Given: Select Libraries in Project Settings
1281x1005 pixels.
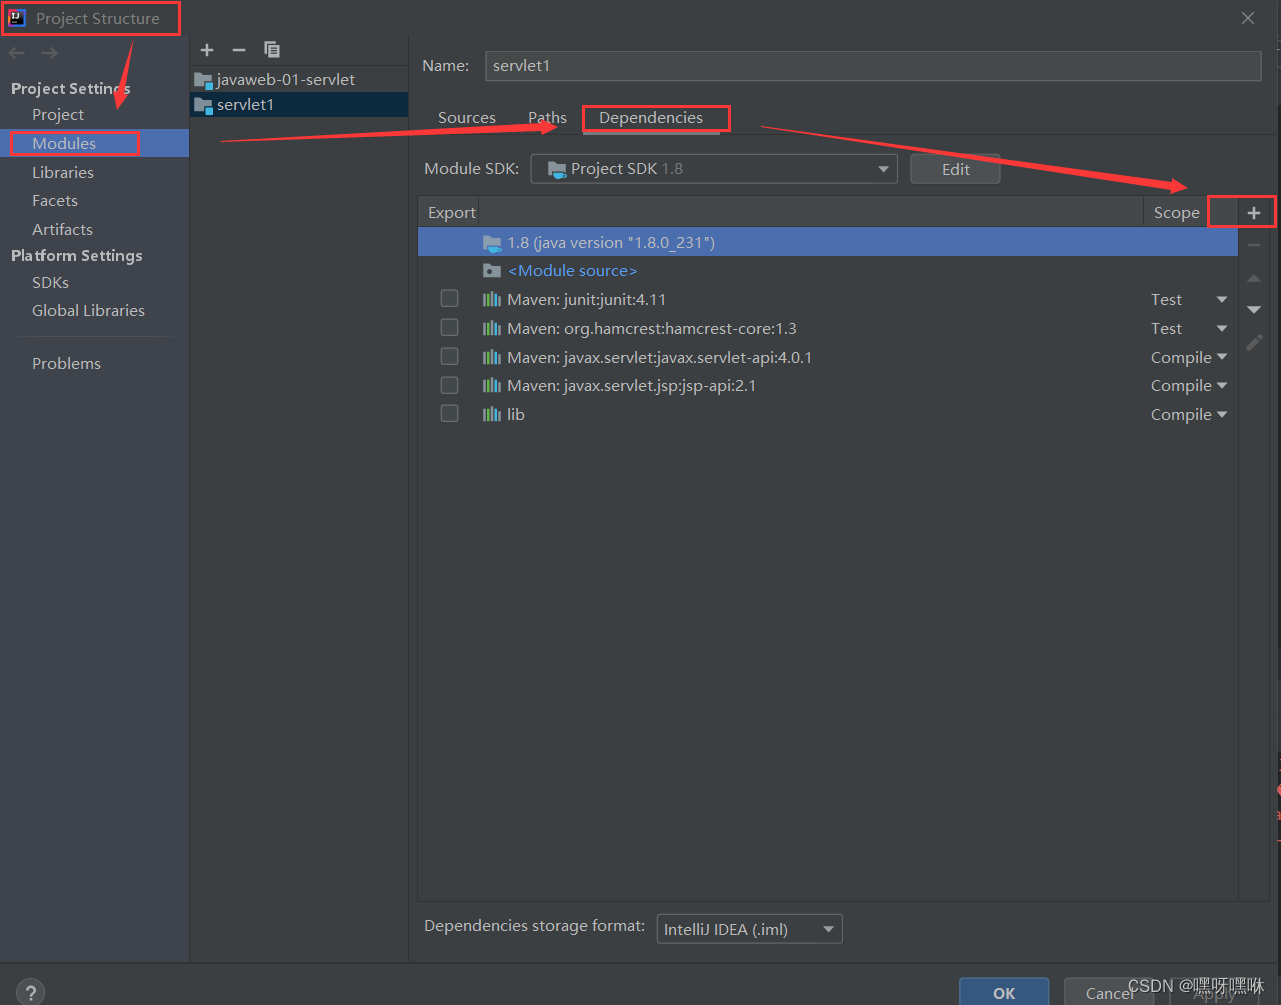Looking at the screenshot, I should click(x=63, y=172).
